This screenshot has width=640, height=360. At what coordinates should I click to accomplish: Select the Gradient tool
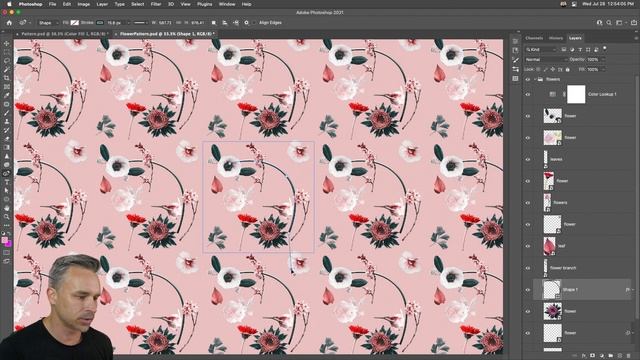[7, 147]
